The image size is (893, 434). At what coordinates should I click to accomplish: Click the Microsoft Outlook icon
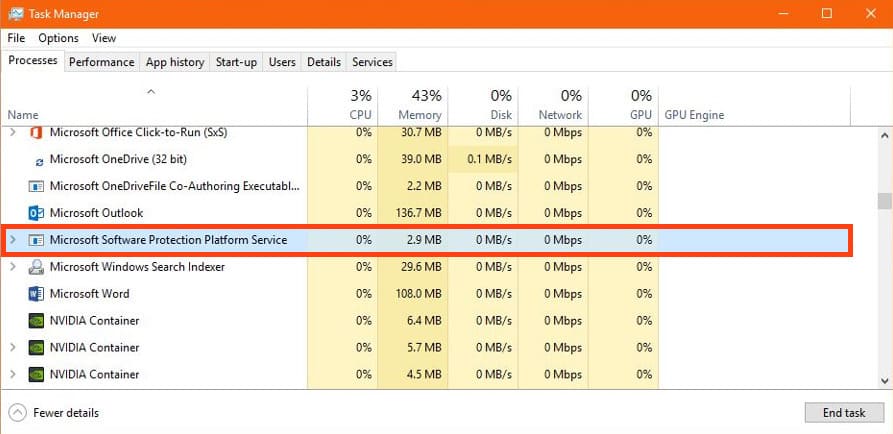36,213
